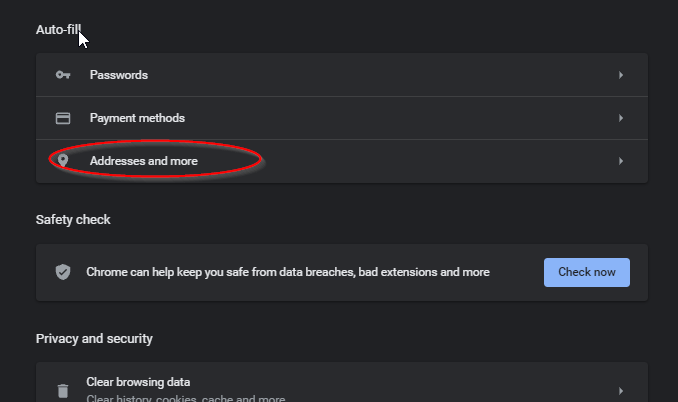
Task: Expand the Payment methods row arrow
Action: (621, 118)
